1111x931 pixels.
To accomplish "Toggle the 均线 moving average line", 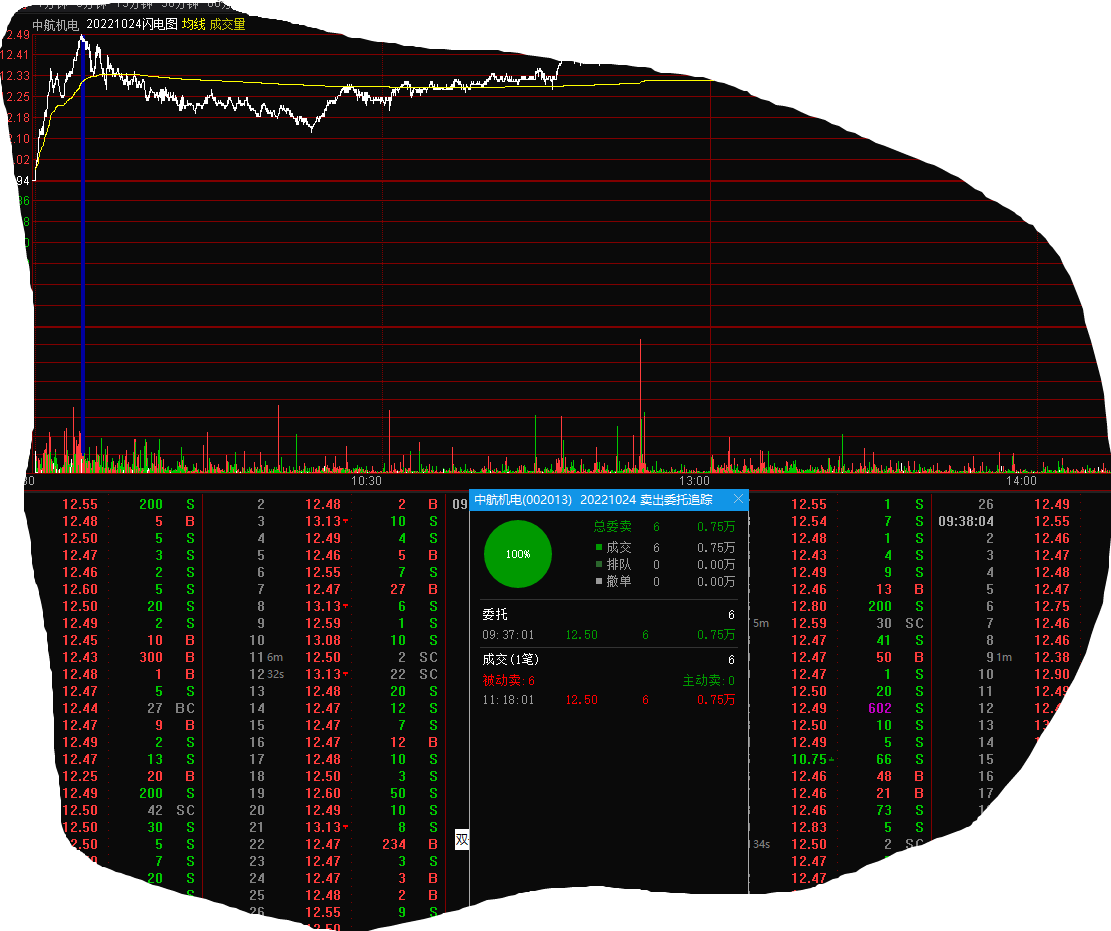I will (192, 24).
